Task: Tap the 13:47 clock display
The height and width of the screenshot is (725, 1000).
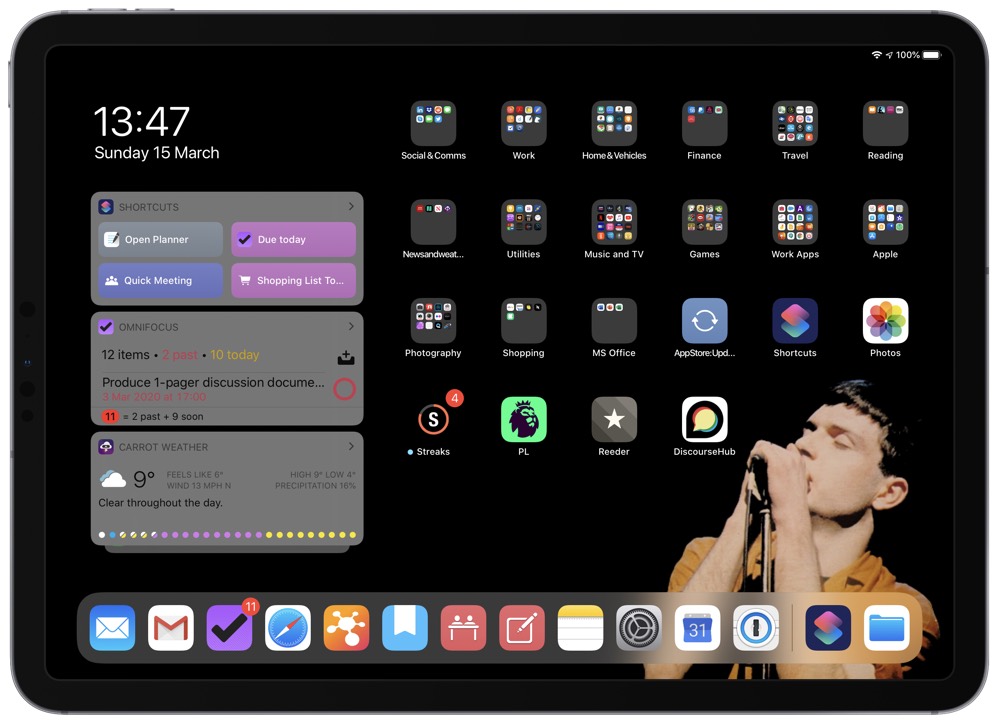Action: pos(142,121)
